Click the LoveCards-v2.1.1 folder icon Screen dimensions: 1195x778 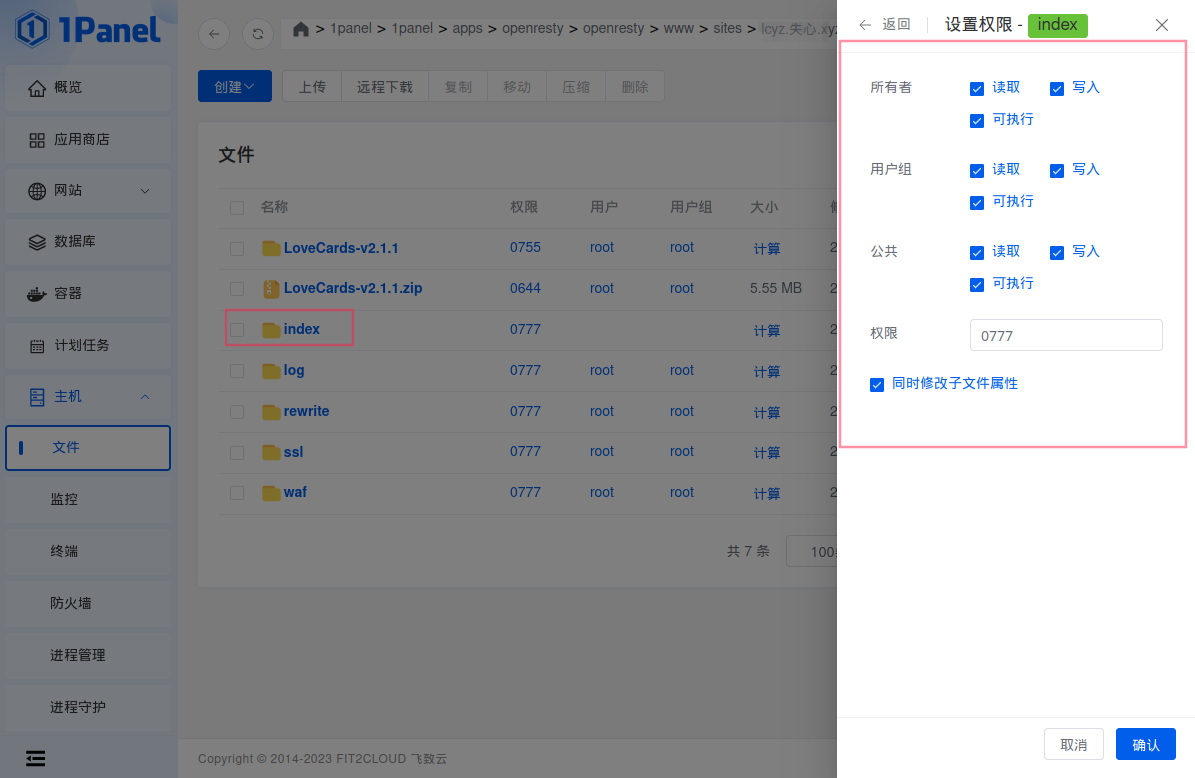(x=271, y=248)
